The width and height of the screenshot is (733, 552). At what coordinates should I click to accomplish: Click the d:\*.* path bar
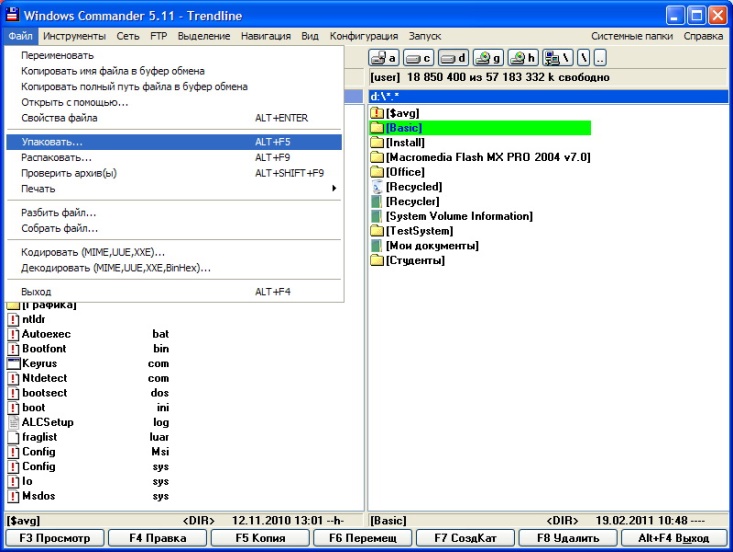548,97
